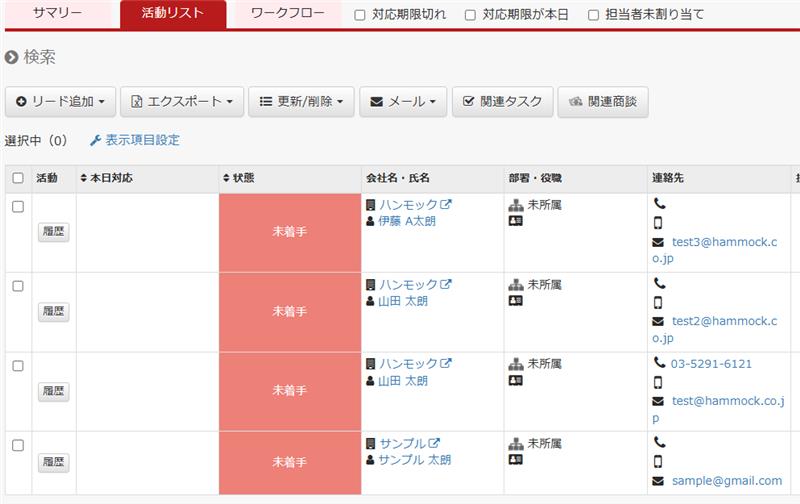Expand the エクスポート dropdown menu
800x504 pixels.
click(x=181, y=101)
